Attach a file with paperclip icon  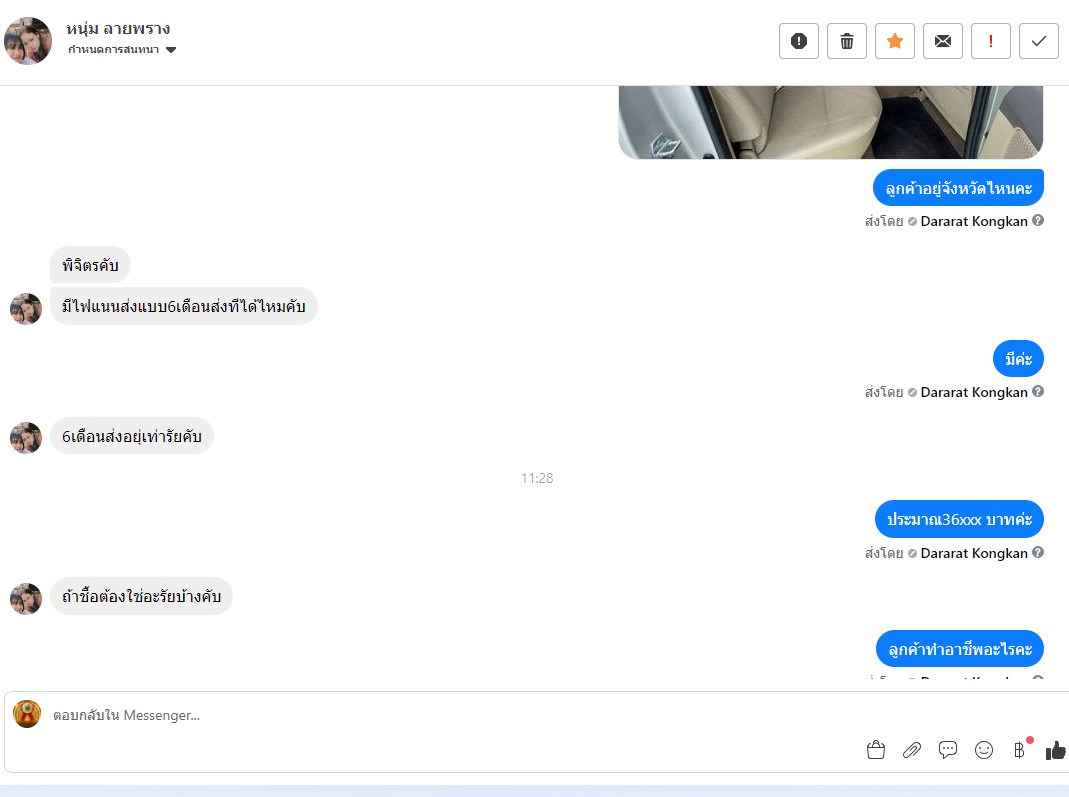[912, 750]
